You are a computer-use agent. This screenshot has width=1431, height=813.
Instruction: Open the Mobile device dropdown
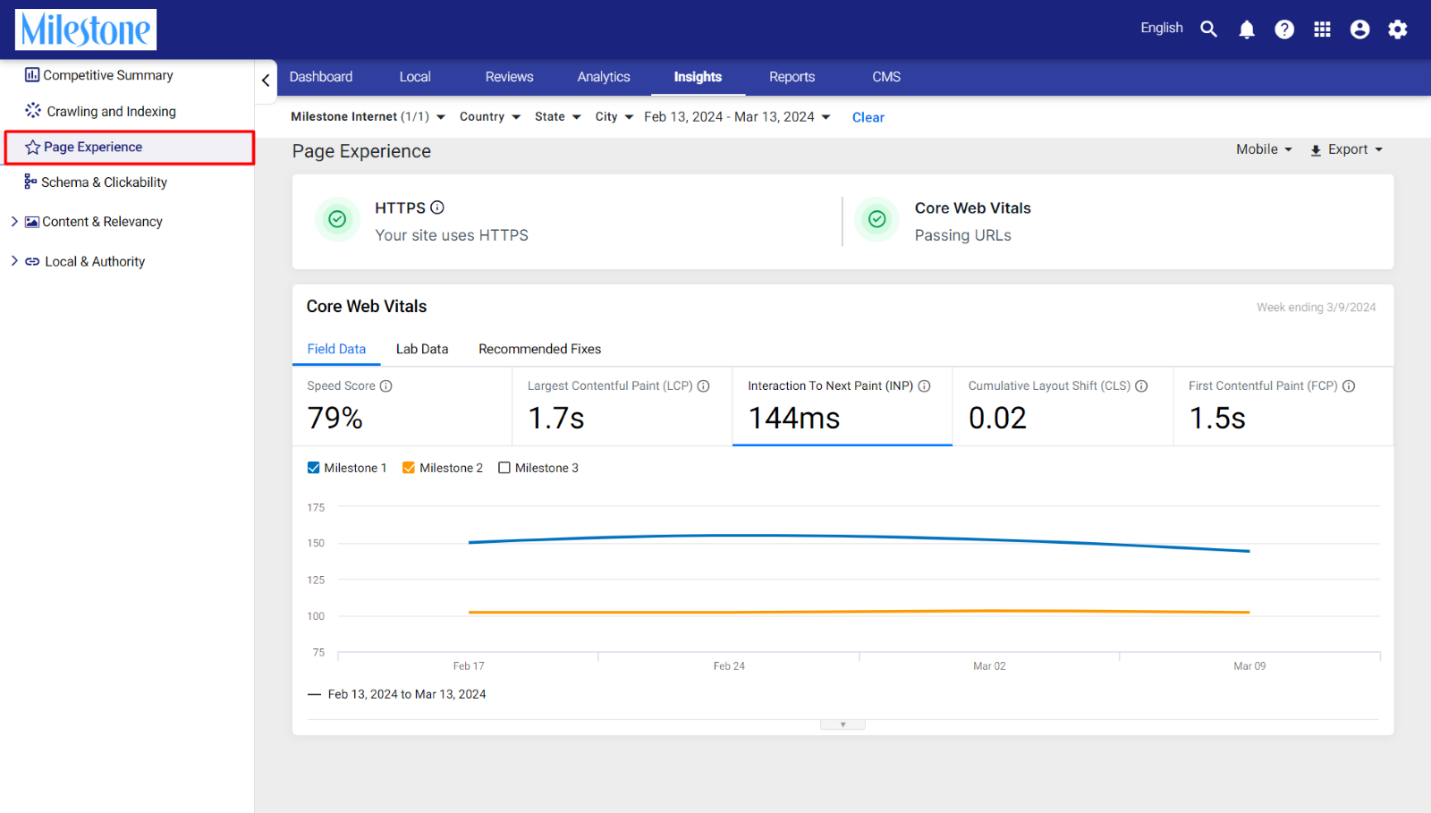[x=1264, y=149]
